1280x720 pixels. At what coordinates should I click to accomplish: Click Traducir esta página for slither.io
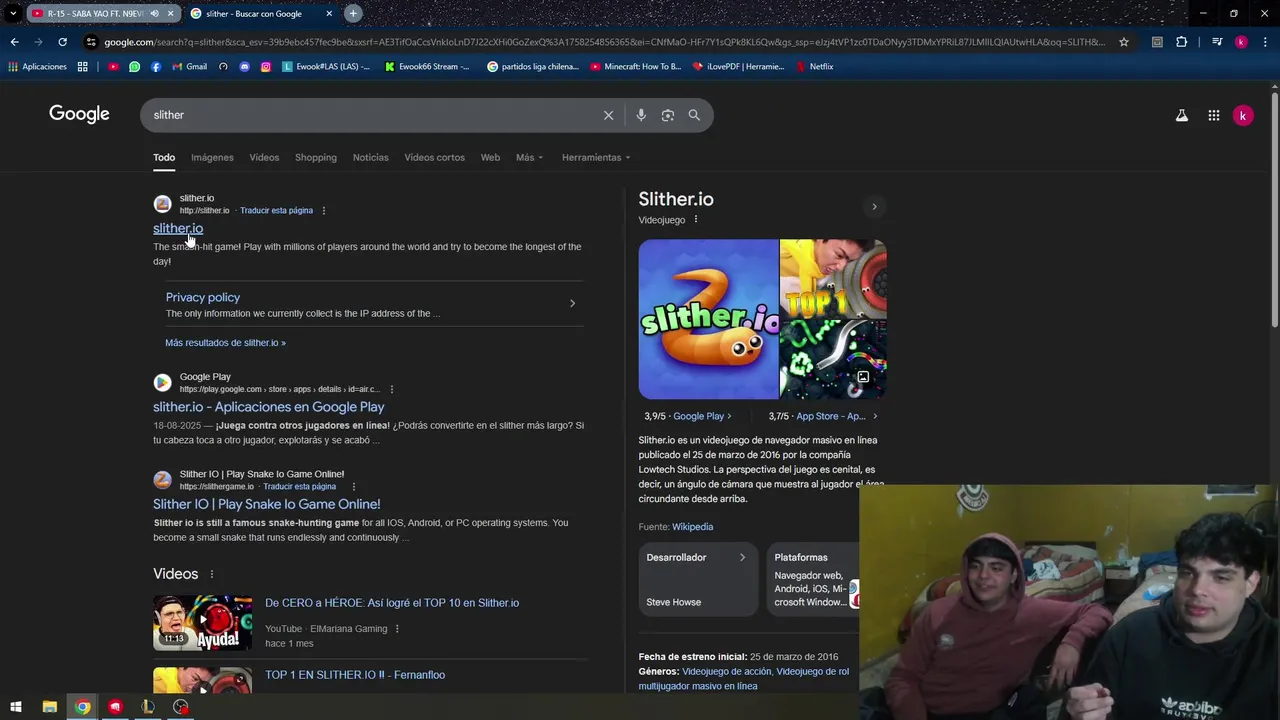pyautogui.click(x=276, y=211)
